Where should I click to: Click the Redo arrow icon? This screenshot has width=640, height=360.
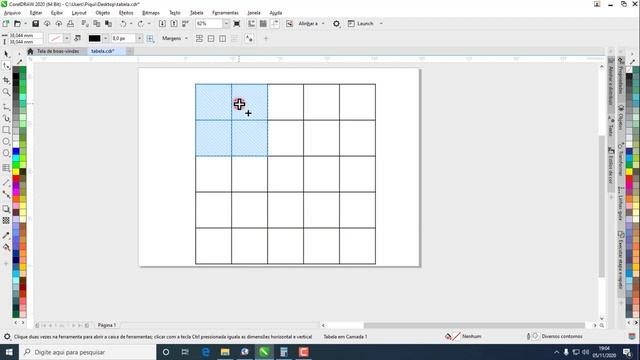[141, 24]
